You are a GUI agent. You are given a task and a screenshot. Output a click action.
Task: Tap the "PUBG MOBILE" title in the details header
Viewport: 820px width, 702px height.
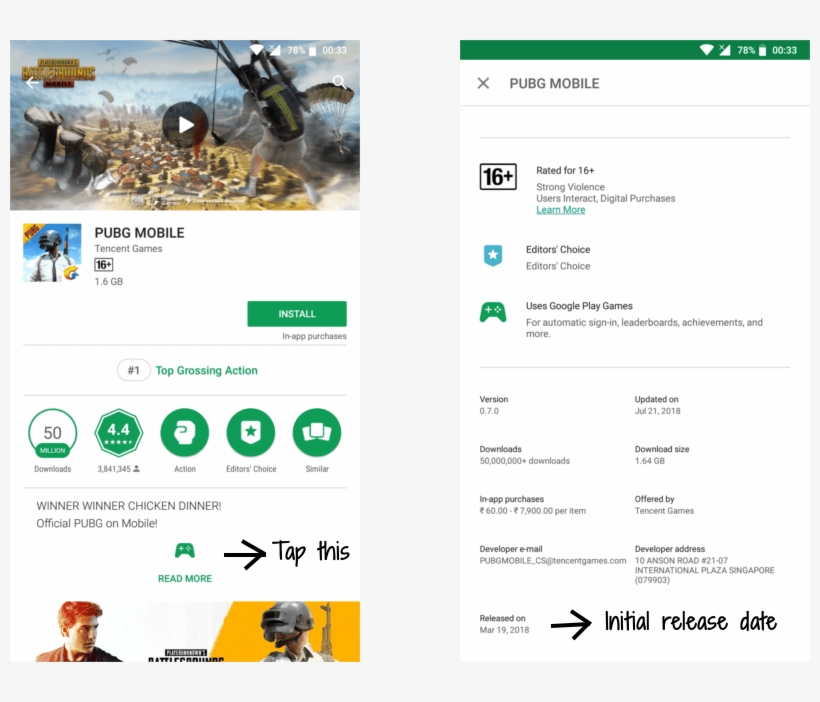tap(554, 84)
